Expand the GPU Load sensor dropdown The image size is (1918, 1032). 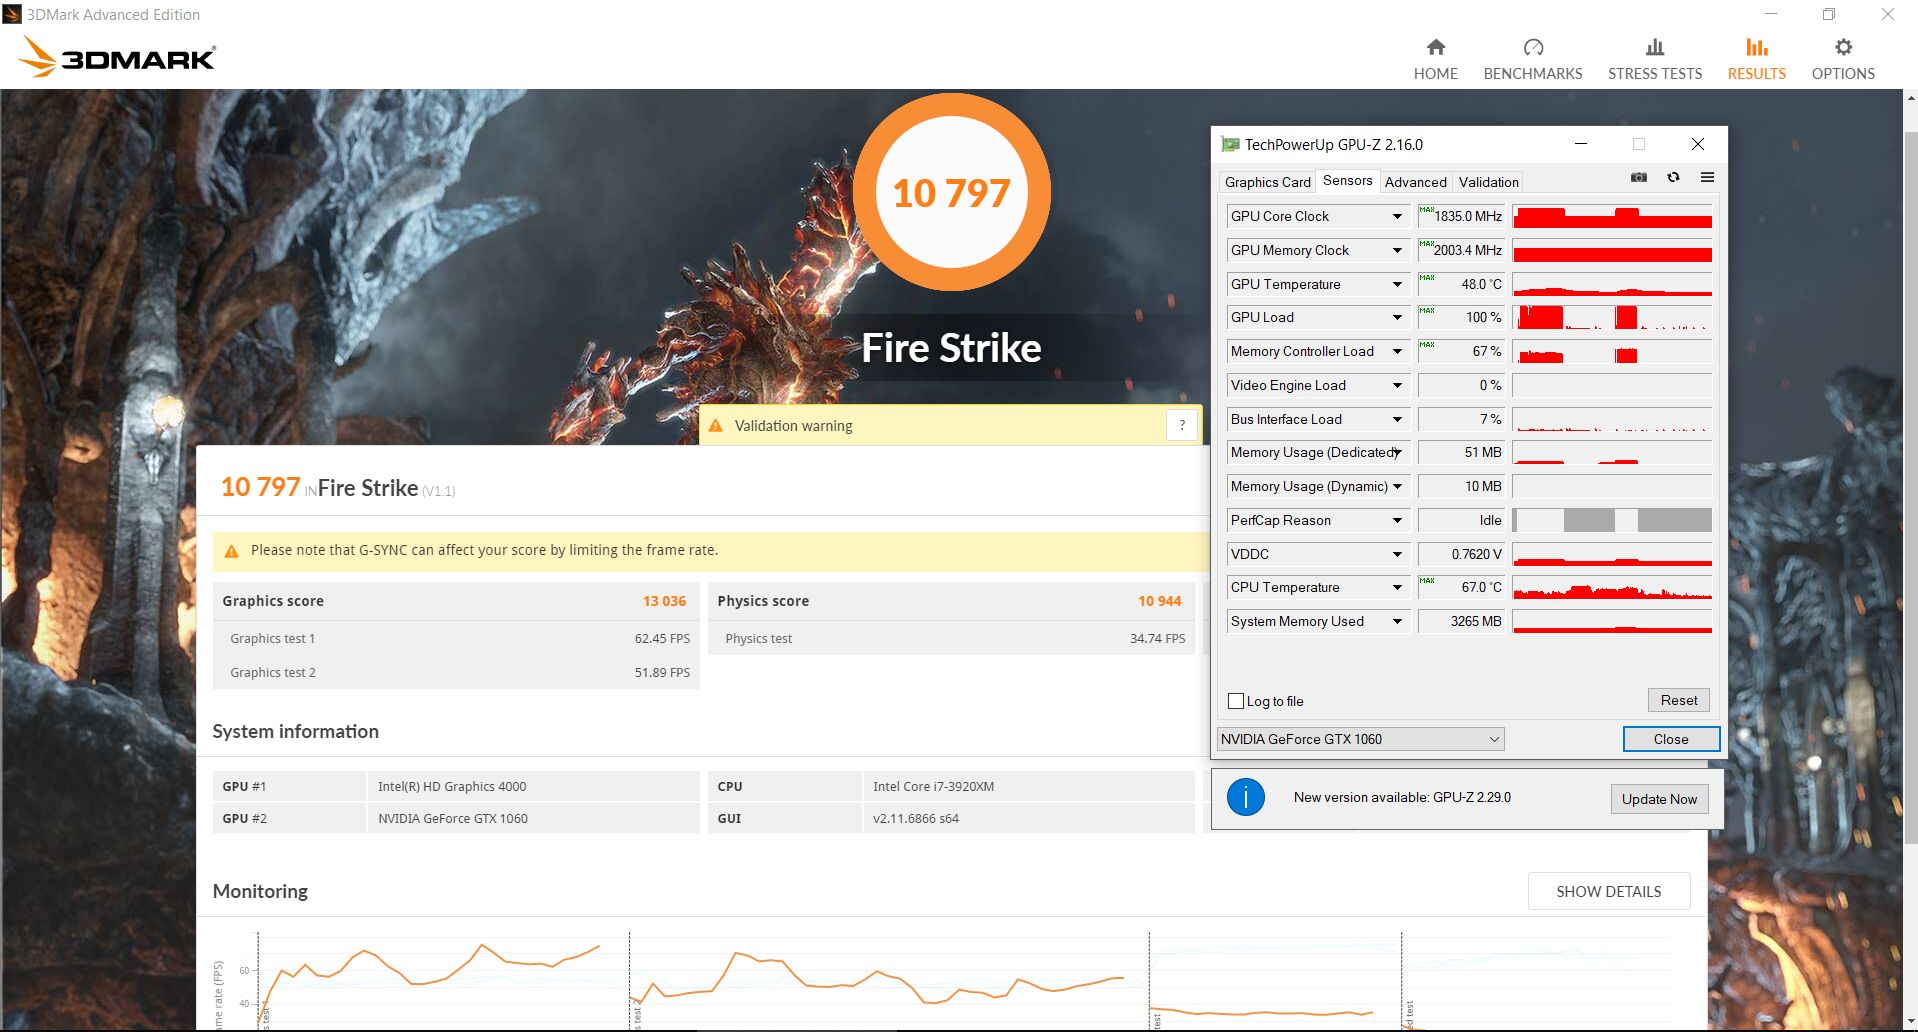click(1397, 317)
